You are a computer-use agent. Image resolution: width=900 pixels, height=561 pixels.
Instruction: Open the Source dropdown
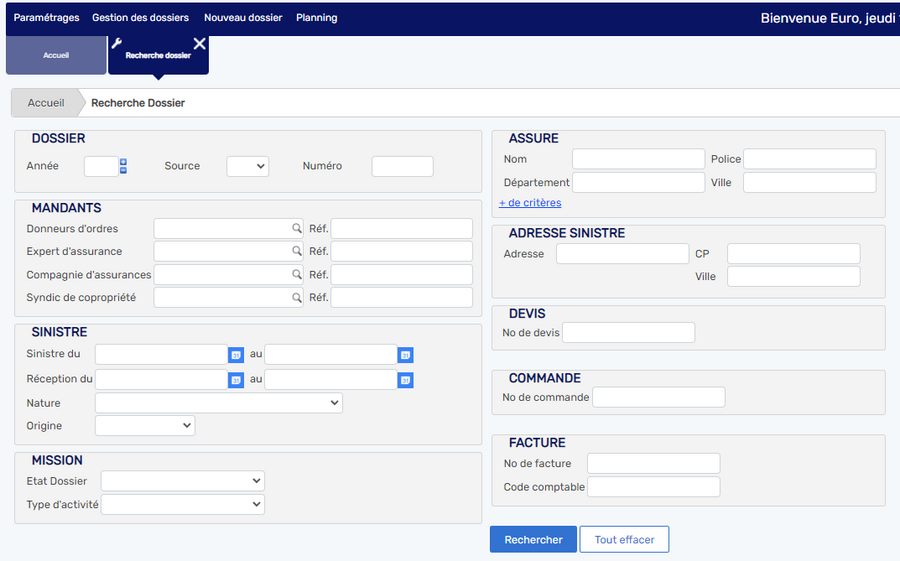(x=247, y=167)
